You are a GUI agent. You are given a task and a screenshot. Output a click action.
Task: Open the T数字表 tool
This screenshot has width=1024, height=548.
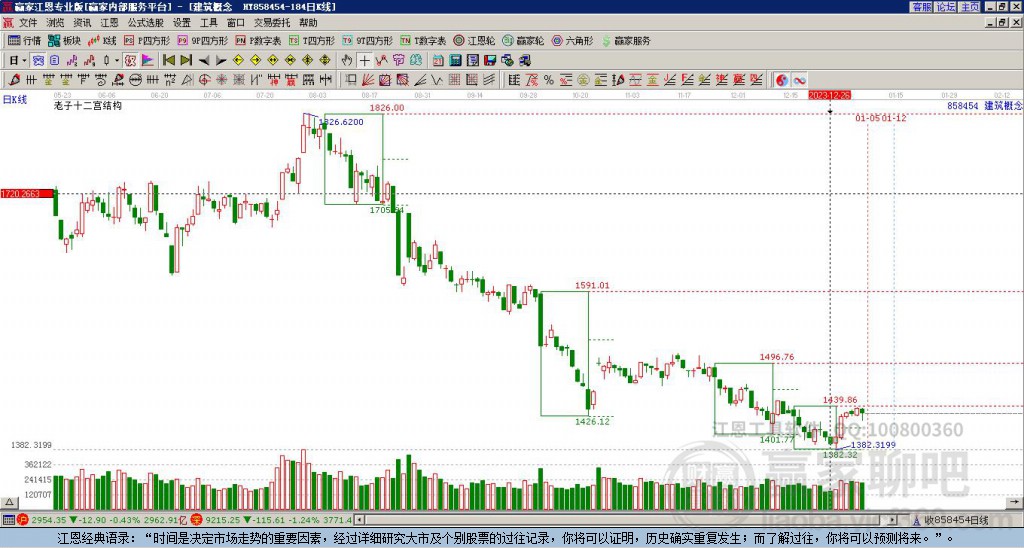click(x=423, y=40)
